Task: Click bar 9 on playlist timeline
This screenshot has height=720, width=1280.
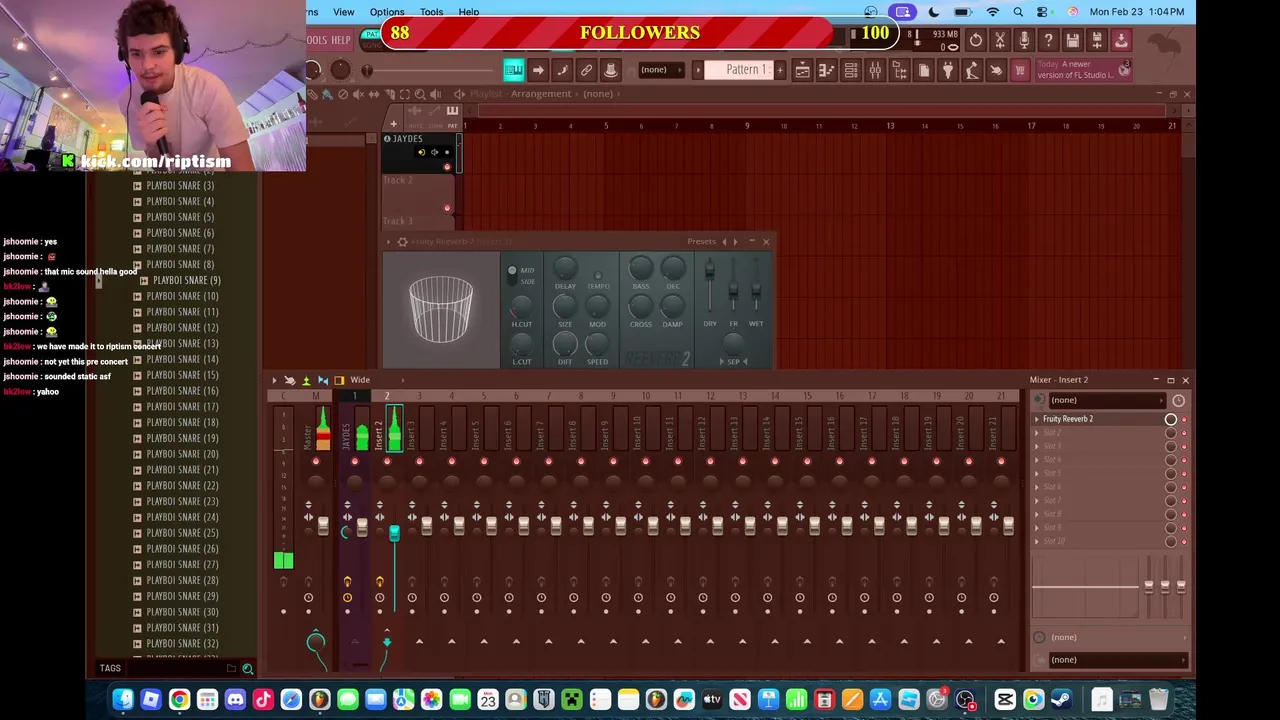Action: point(747,126)
